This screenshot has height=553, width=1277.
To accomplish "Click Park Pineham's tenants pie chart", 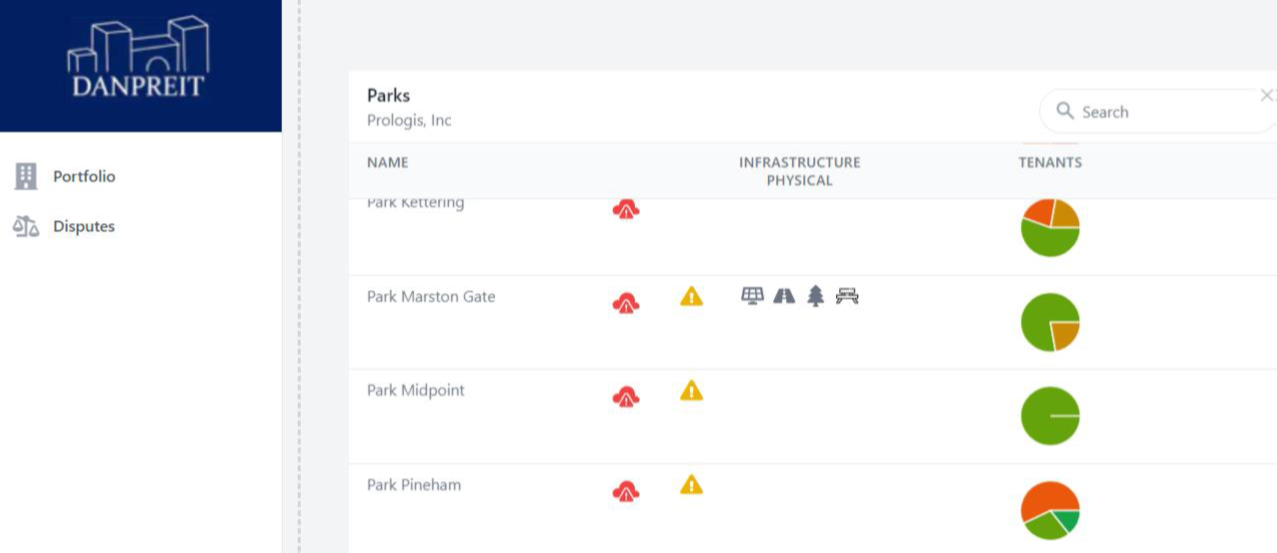I will tap(1050, 510).
